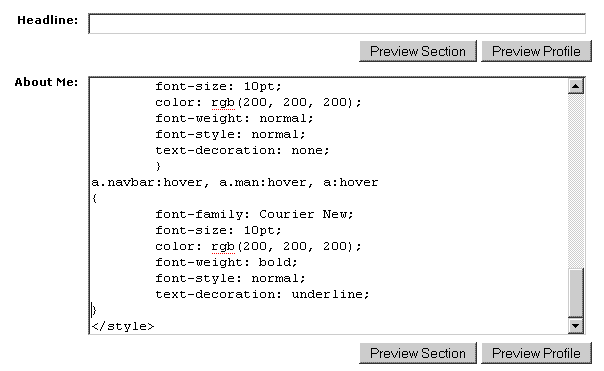Click Preview Profile button under About Me
Image resolution: width=604 pixels, height=371 pixels.
(x=536, y=353)
